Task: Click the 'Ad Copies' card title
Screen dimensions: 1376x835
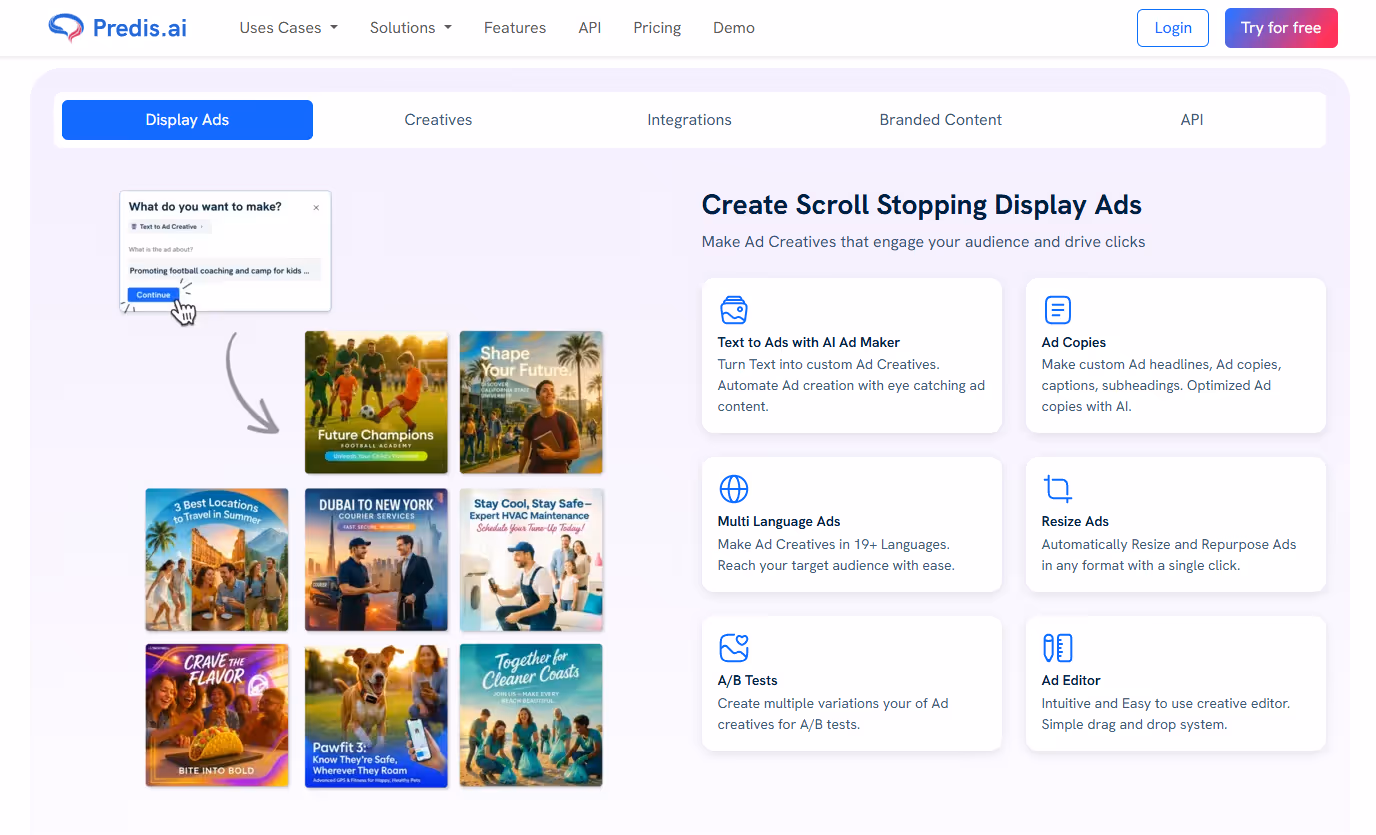Action: click(x=1074, y=342)
